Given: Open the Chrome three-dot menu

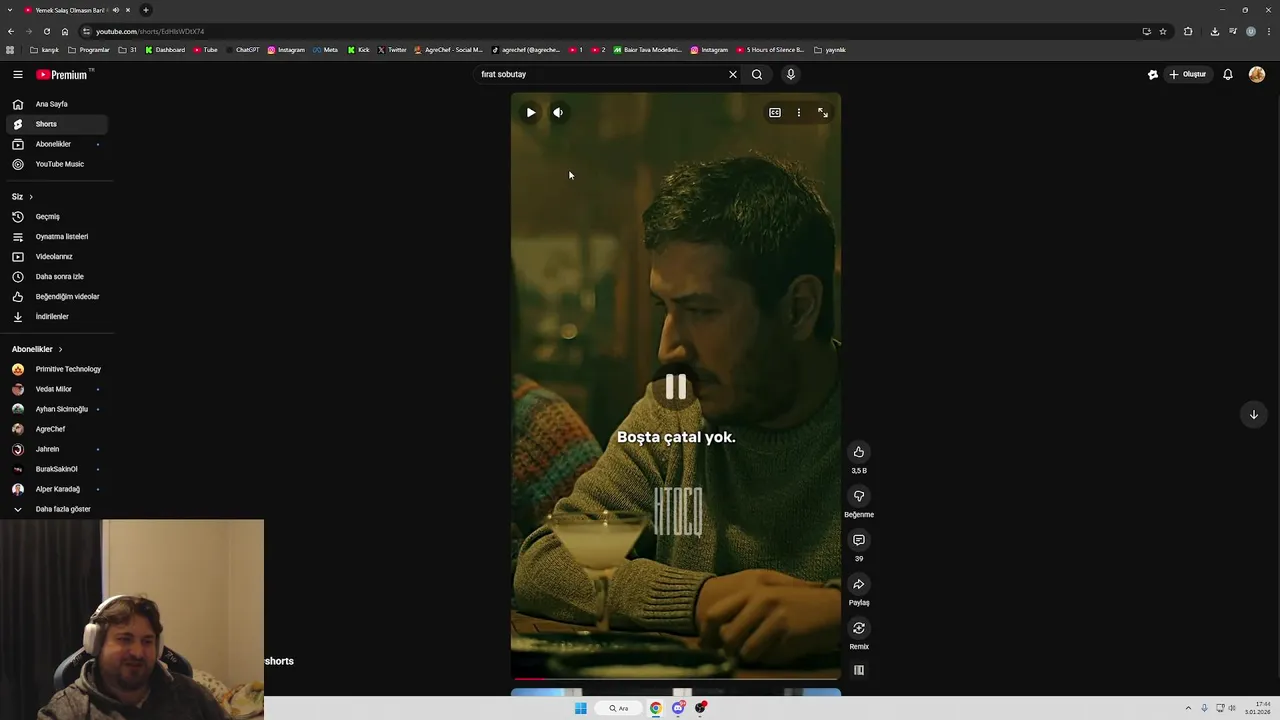Looking at the screenshot, I should click(1267, 31).
